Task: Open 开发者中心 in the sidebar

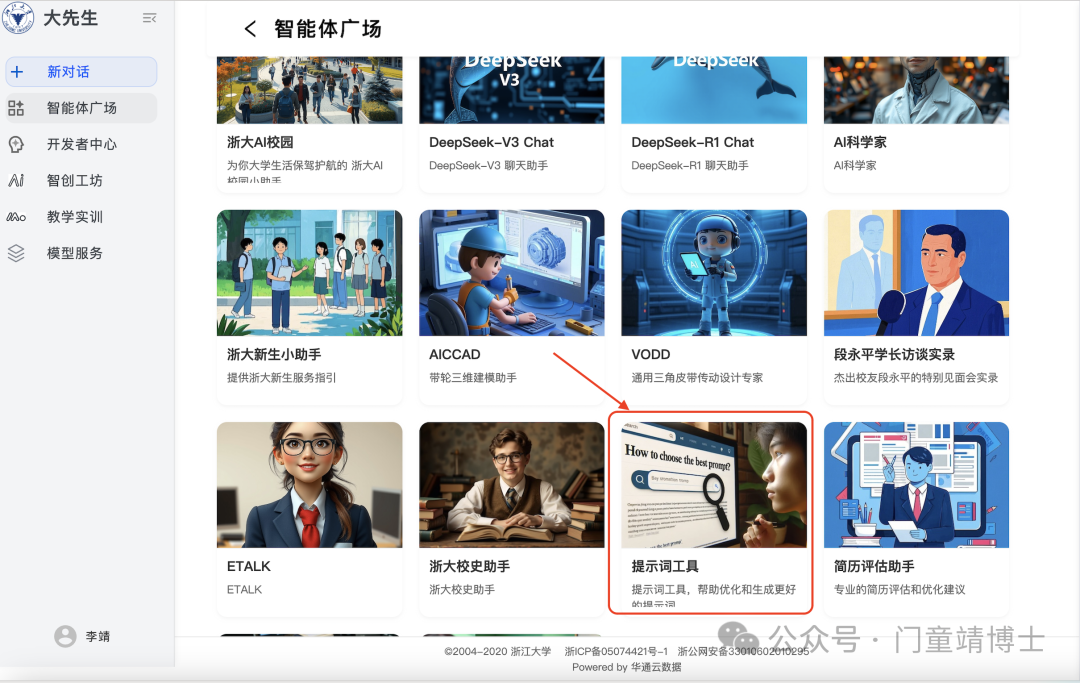Action: [81, 144]
